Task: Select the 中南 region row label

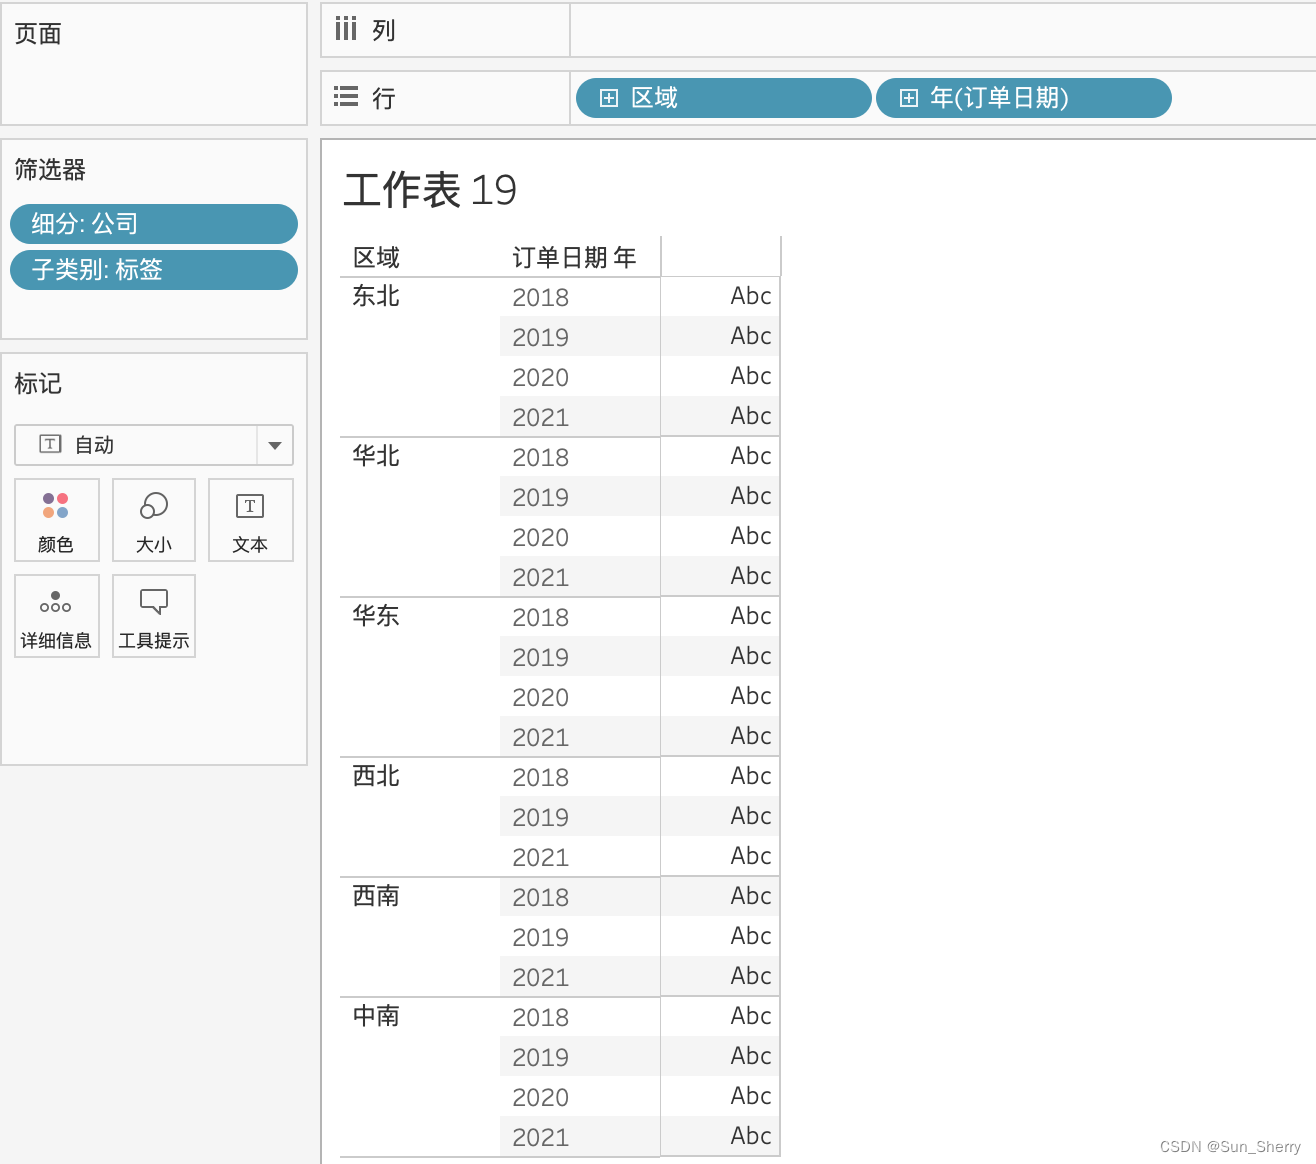Action: (x=376, y=1016)
